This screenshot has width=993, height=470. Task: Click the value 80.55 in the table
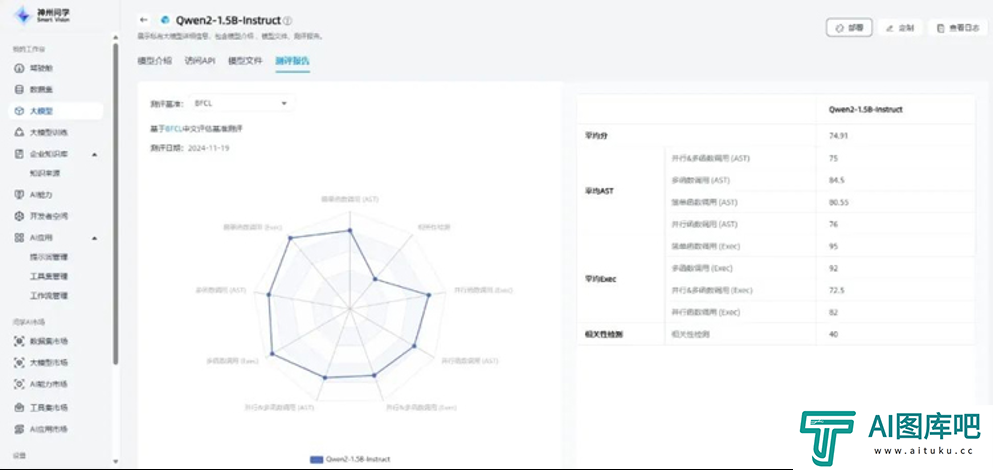838,203
